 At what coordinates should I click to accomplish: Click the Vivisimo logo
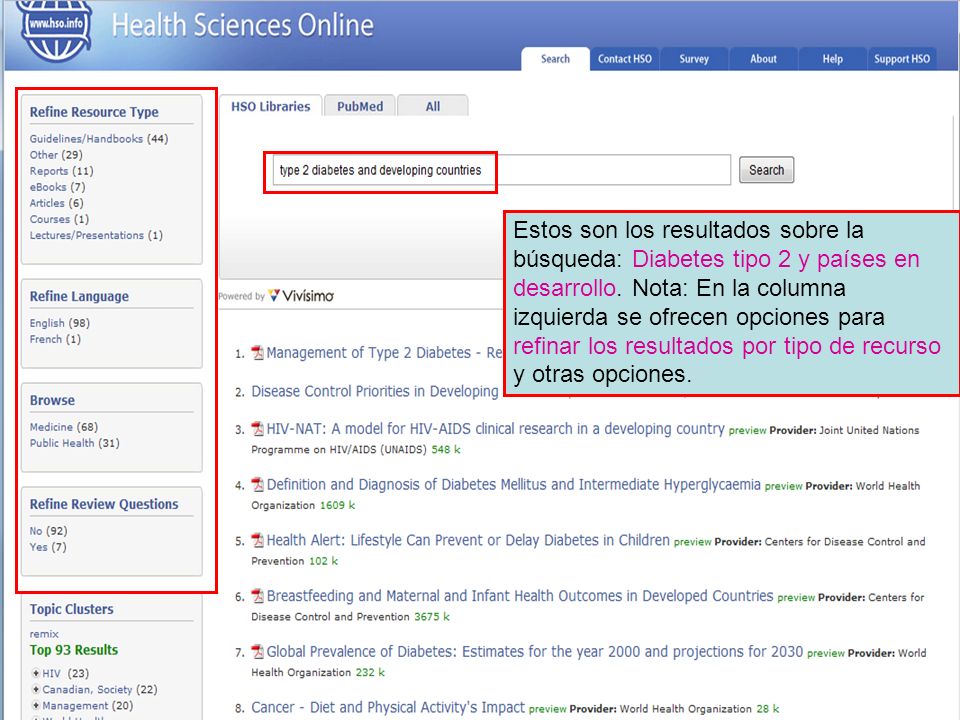pos(301,296)
